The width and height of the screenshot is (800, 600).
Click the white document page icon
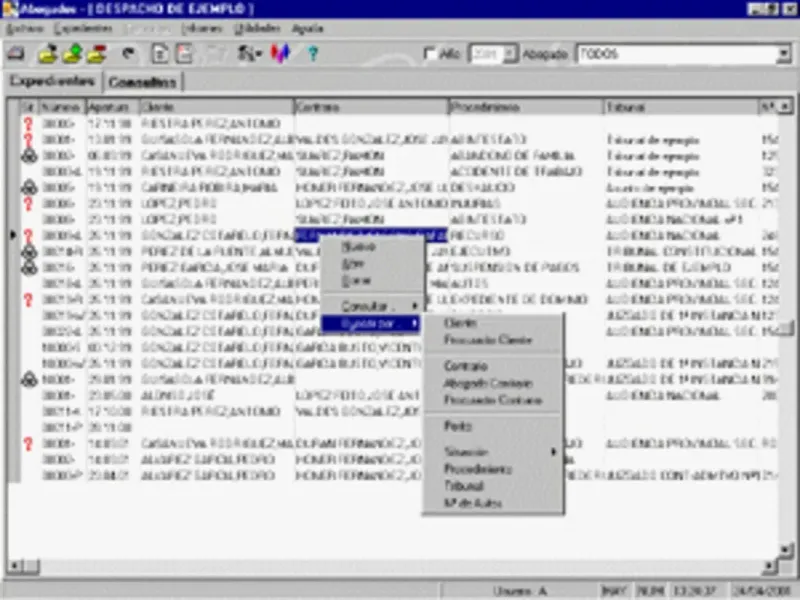[160, 54]
